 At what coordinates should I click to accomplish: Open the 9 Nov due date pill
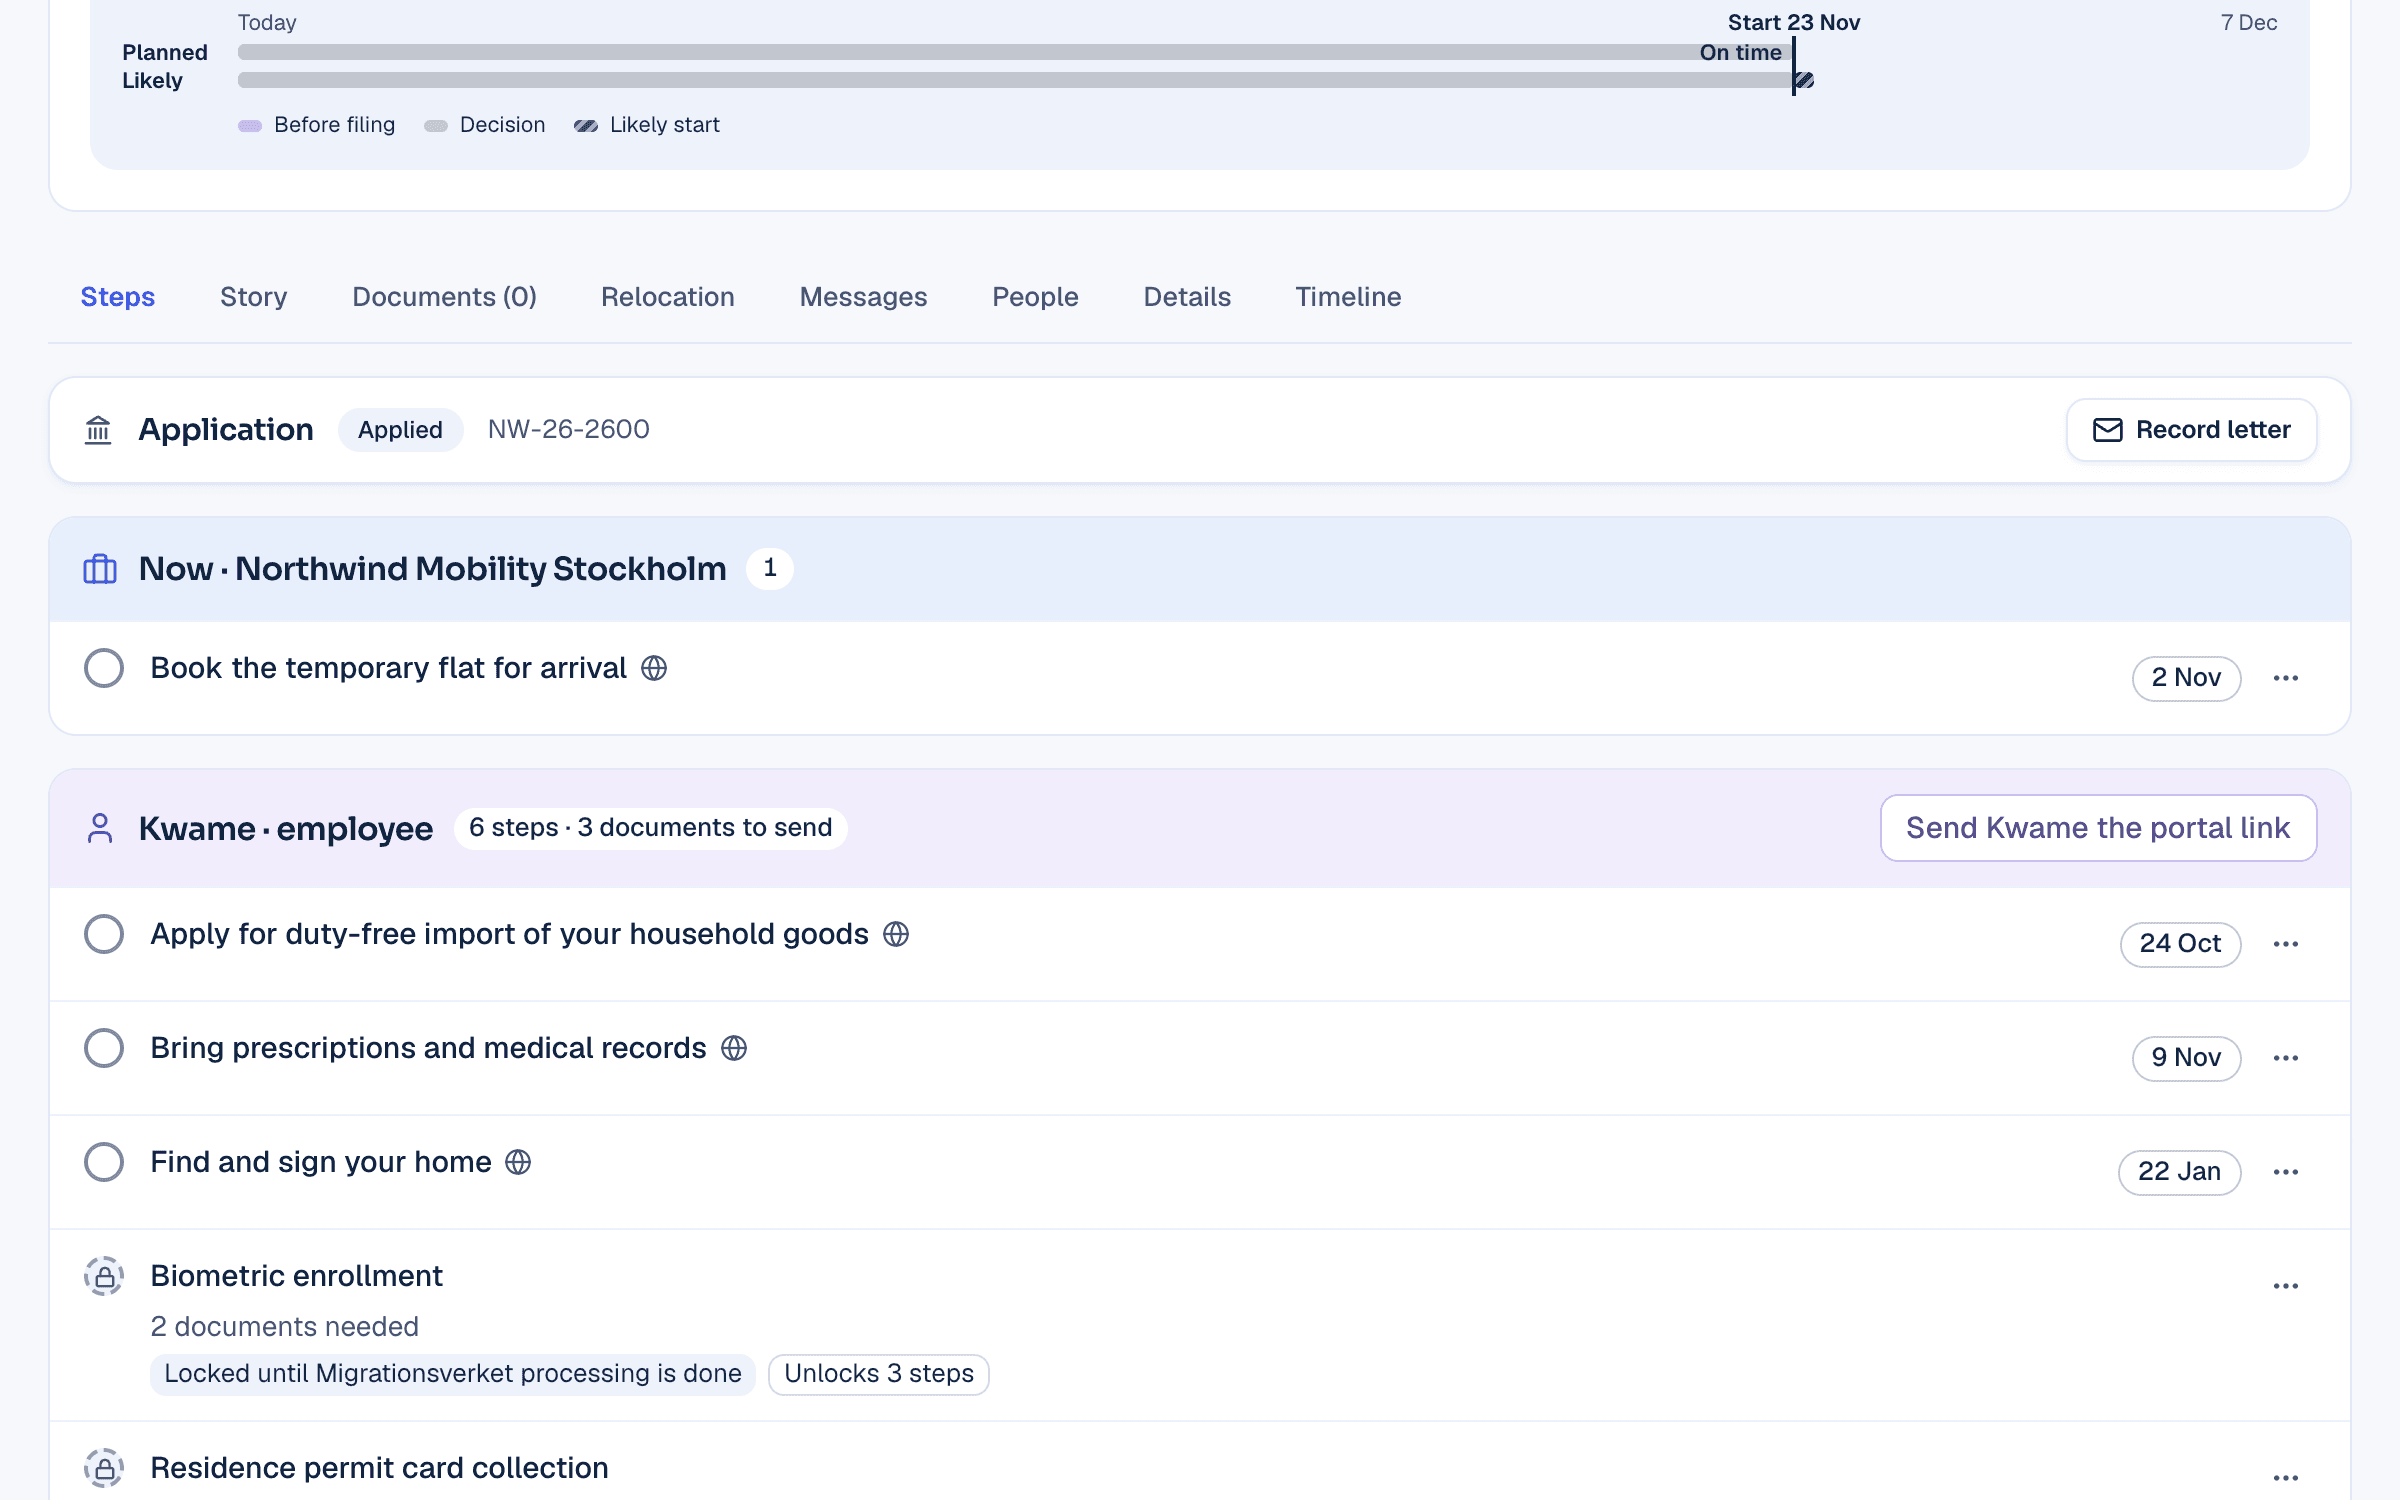click(2186, 1058)
